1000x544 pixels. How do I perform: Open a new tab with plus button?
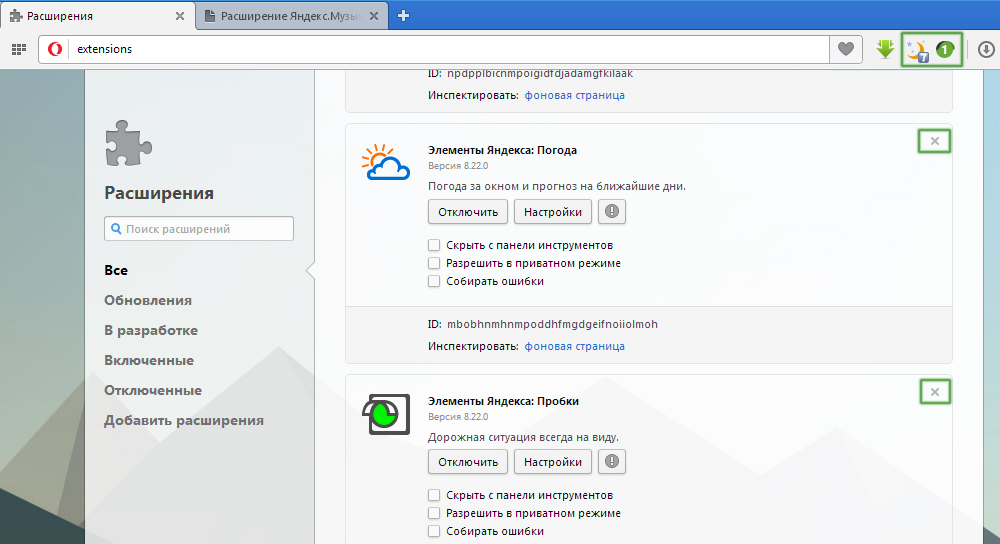(403, 16)
